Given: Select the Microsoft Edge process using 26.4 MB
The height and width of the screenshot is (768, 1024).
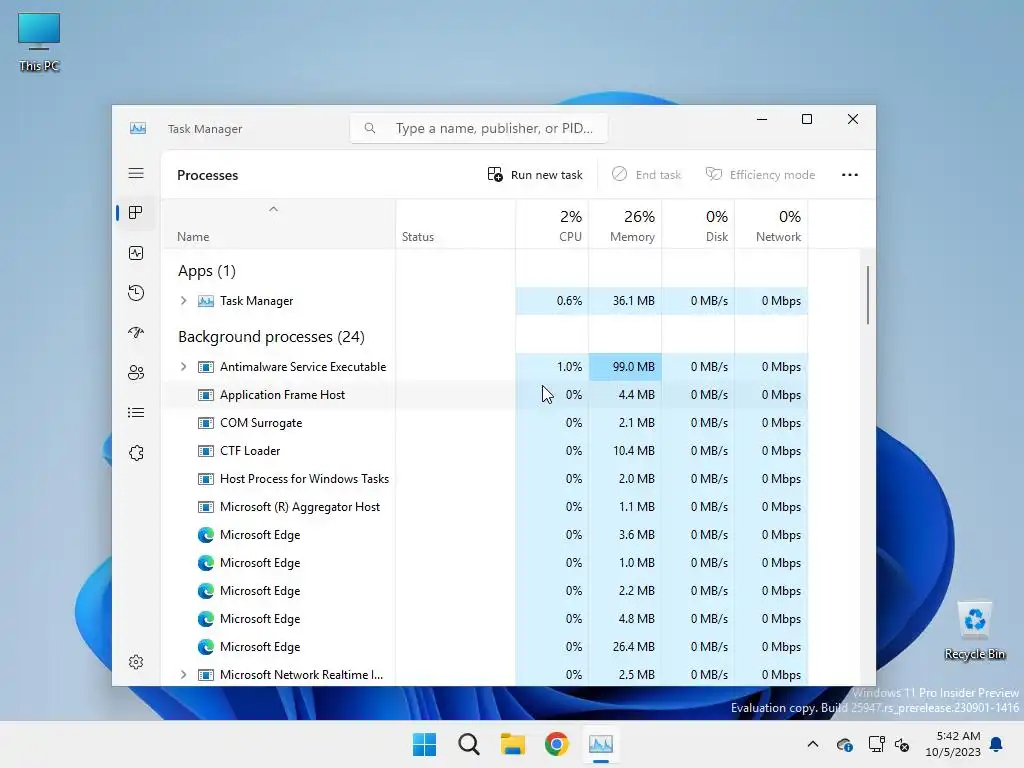Looking at the screenshot, I should click(x=485, y=647).
